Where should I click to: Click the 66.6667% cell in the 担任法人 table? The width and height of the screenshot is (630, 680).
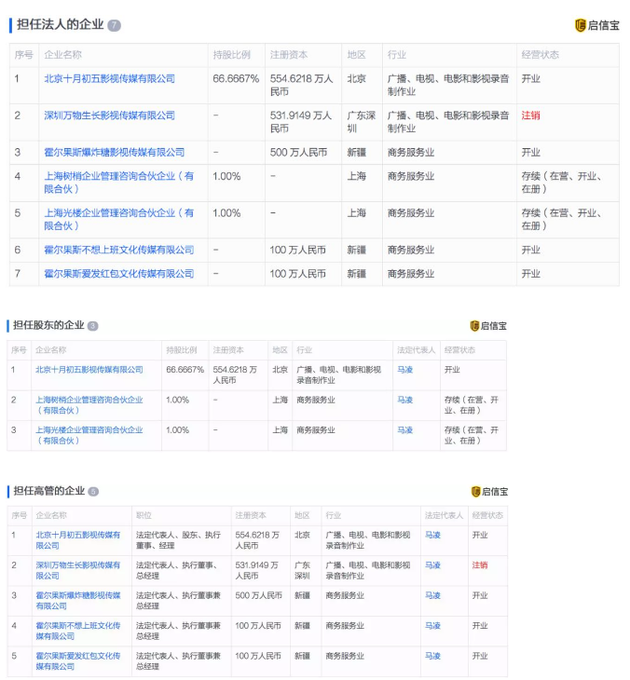tap(236, 78)
